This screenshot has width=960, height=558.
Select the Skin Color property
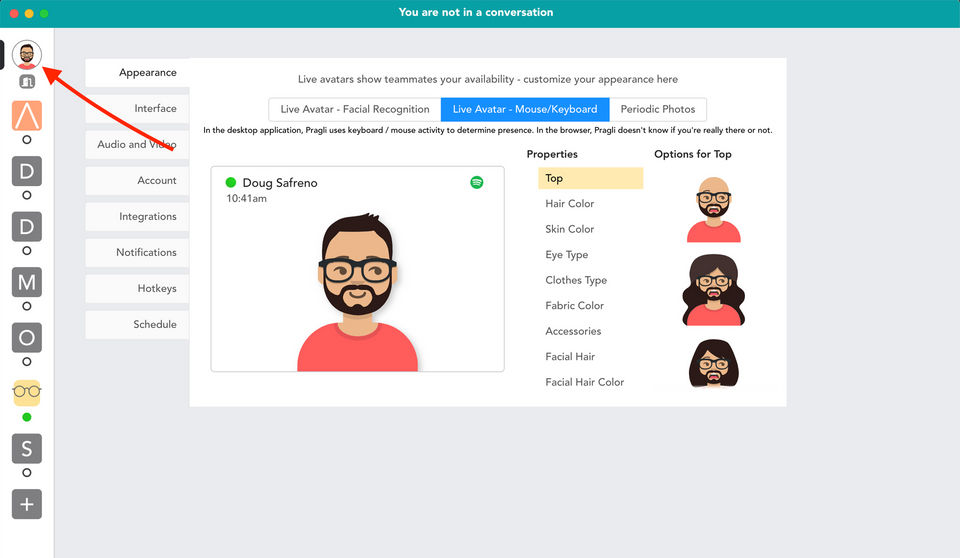pyautogui.click(x=569, y=229)
